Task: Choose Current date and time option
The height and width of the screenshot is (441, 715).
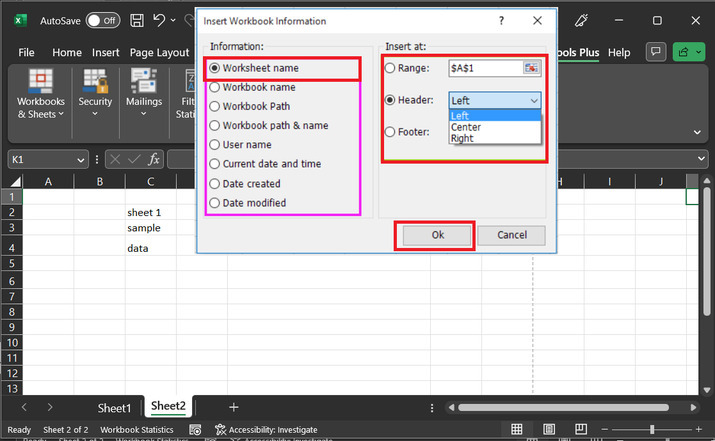Action: [x=265, y=164]
